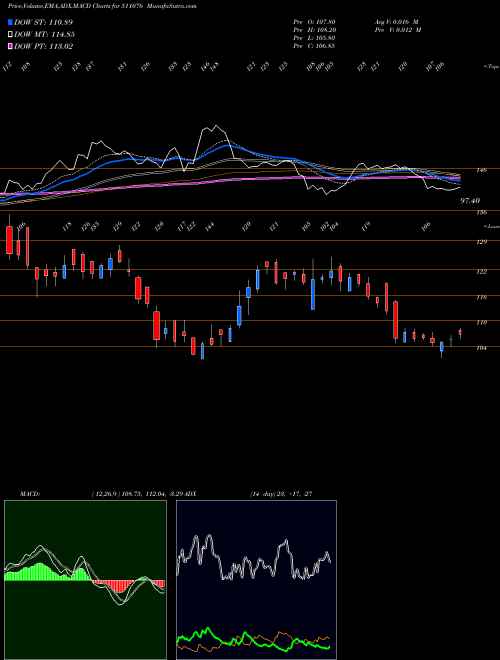This screenshot has height=660, width=500.
Task: Click the (12,26,9) MACD parameter values
Action: pos(137,494)
